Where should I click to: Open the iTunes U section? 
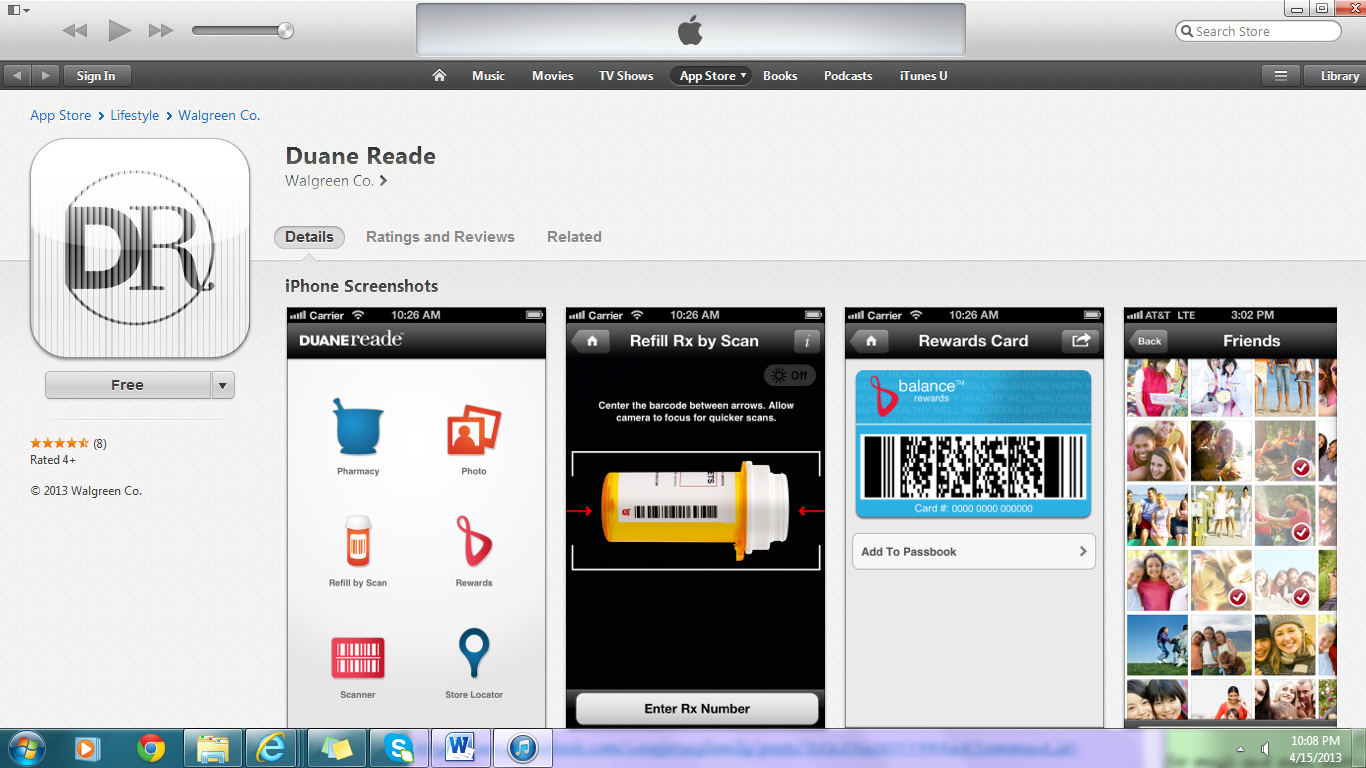(x=923, y=76)
